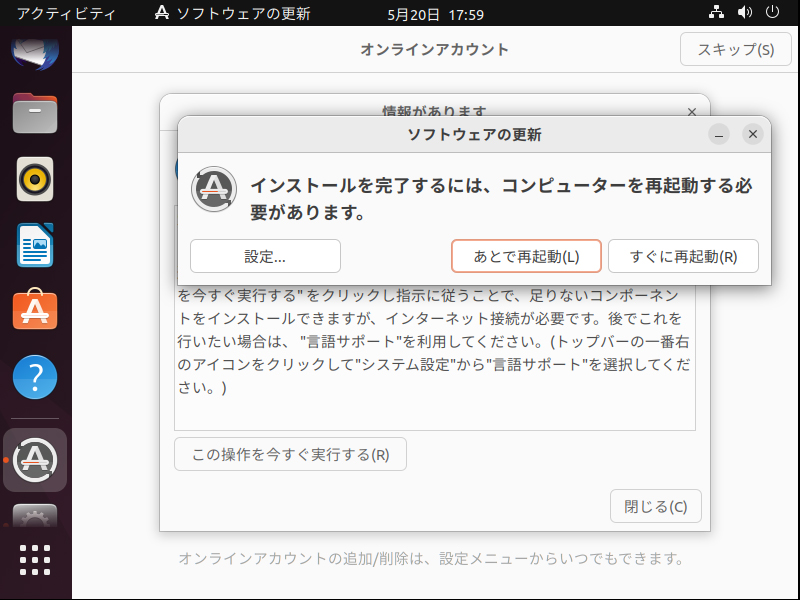Click この操作を今すぐ実行する(R) button

click(290, 454)
